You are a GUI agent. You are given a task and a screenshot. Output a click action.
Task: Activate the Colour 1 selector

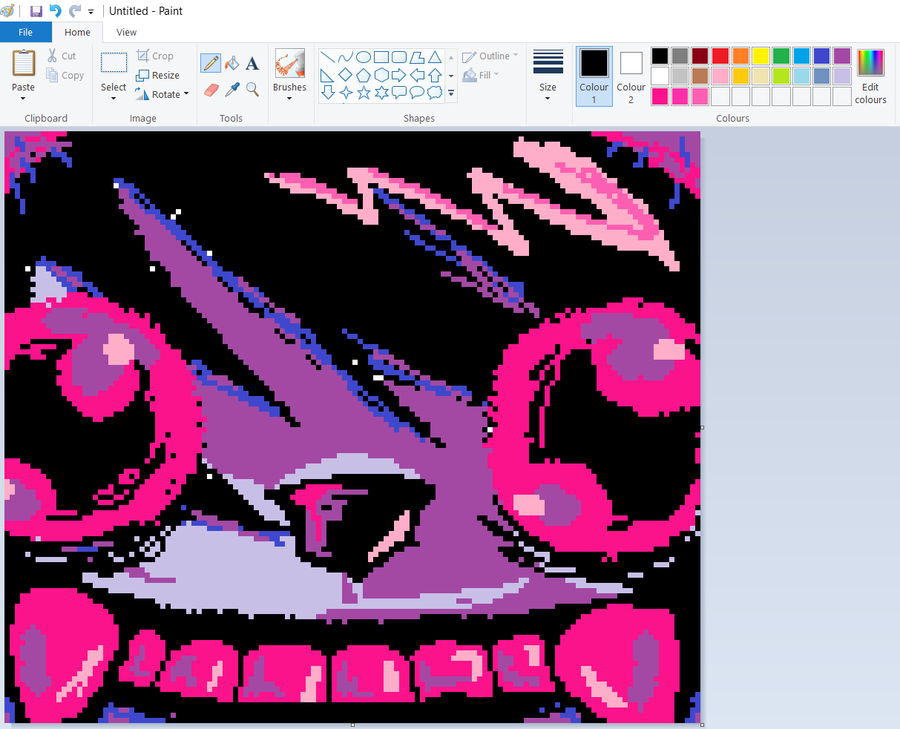tap(593, 76)
